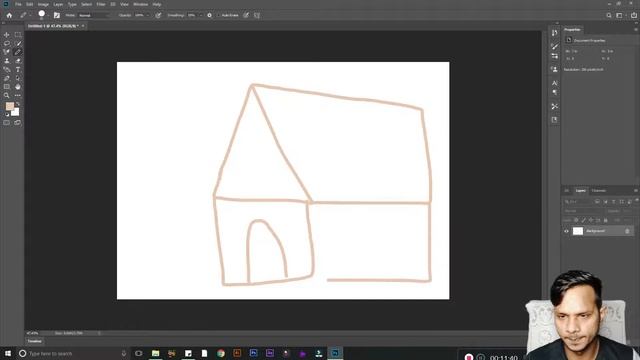The width and height of the screenshot is (640, 360).
Task: Open the Windows Start menu
Action: point(8,353)
